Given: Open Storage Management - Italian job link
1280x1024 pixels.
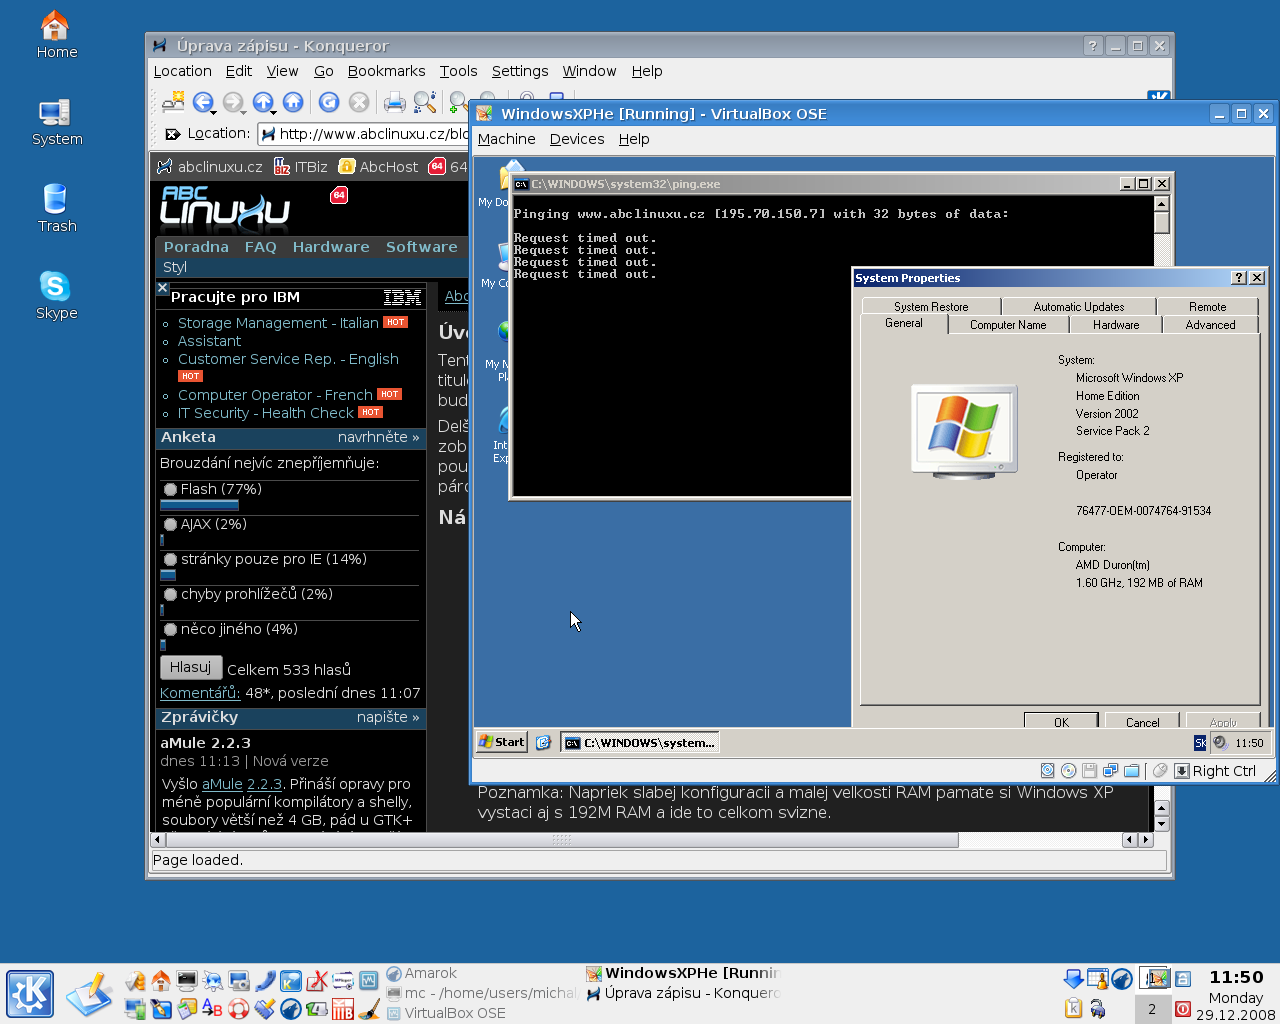Looking at the screenshot, I should click(x=278, y=323).
